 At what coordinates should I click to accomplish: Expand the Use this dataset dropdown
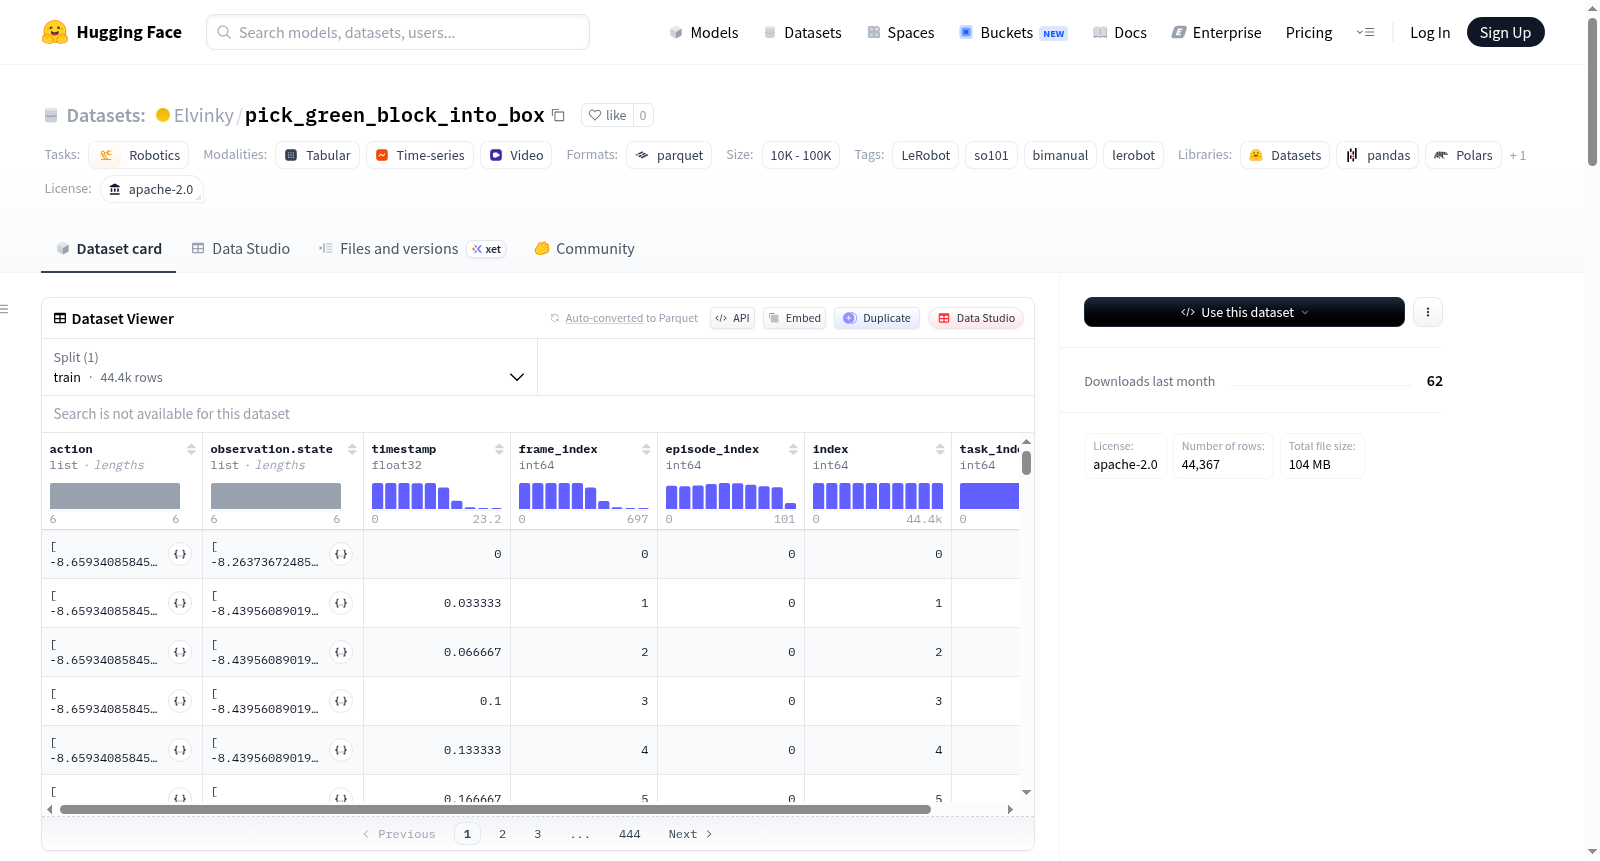(x=1244, y=312)
